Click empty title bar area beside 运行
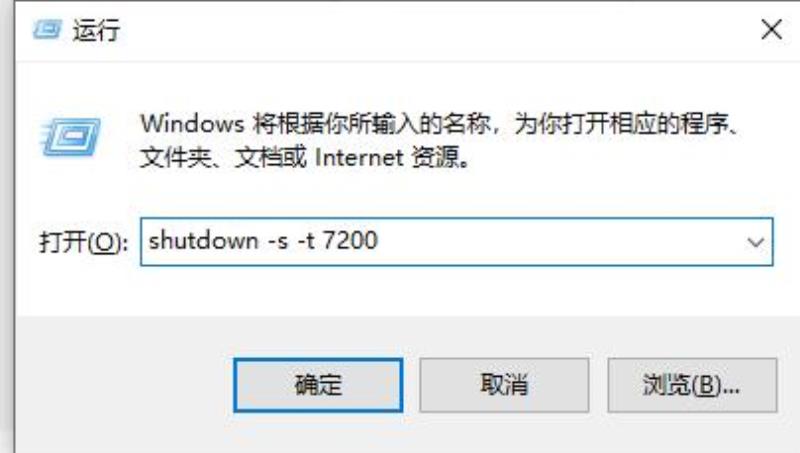This screenshot has width=800, height=453. tap(434, 30)
